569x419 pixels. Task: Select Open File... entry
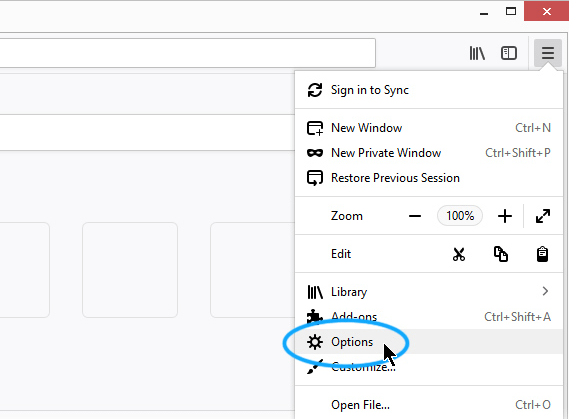pos(429,404)
